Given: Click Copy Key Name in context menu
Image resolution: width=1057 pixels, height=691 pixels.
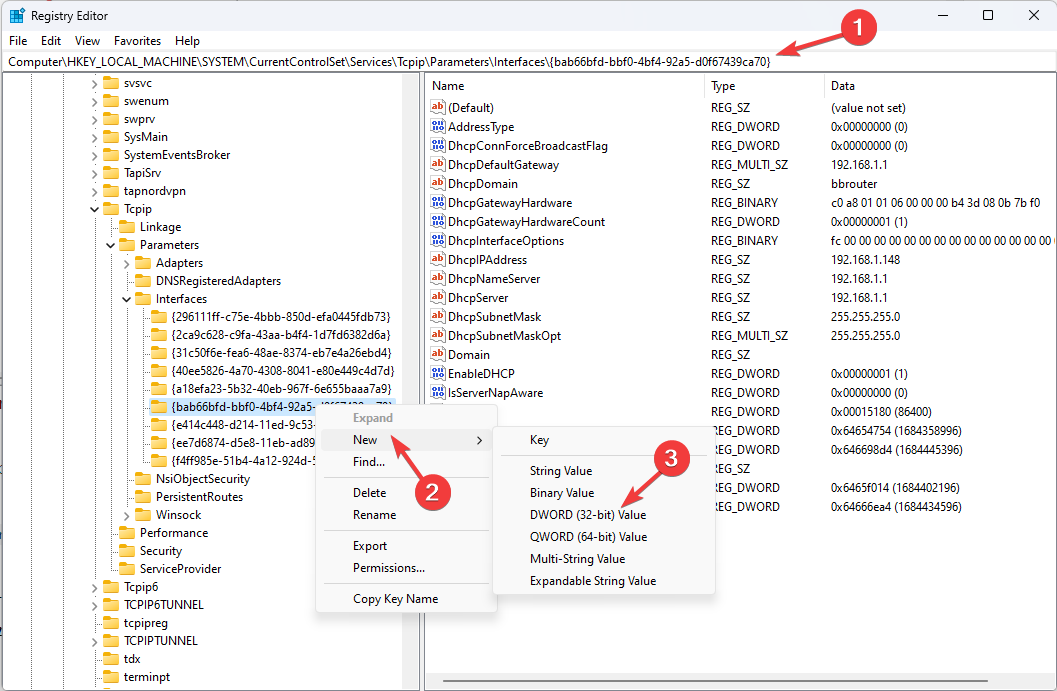Looking at the screenshot, I should click(x=406, y=599).
